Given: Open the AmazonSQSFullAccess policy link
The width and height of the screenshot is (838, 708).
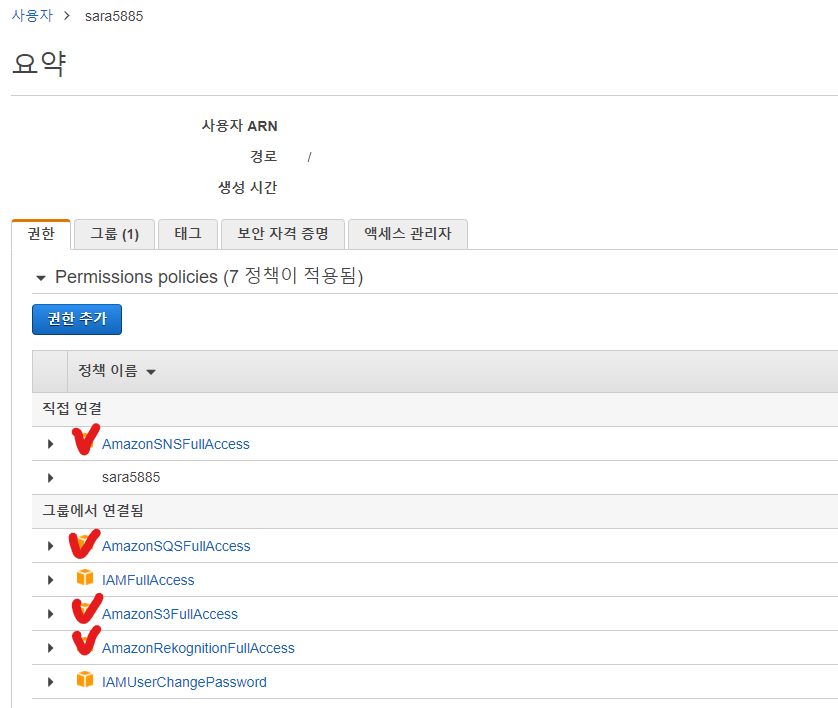Looking at the screenshot, I should [176, 546].
